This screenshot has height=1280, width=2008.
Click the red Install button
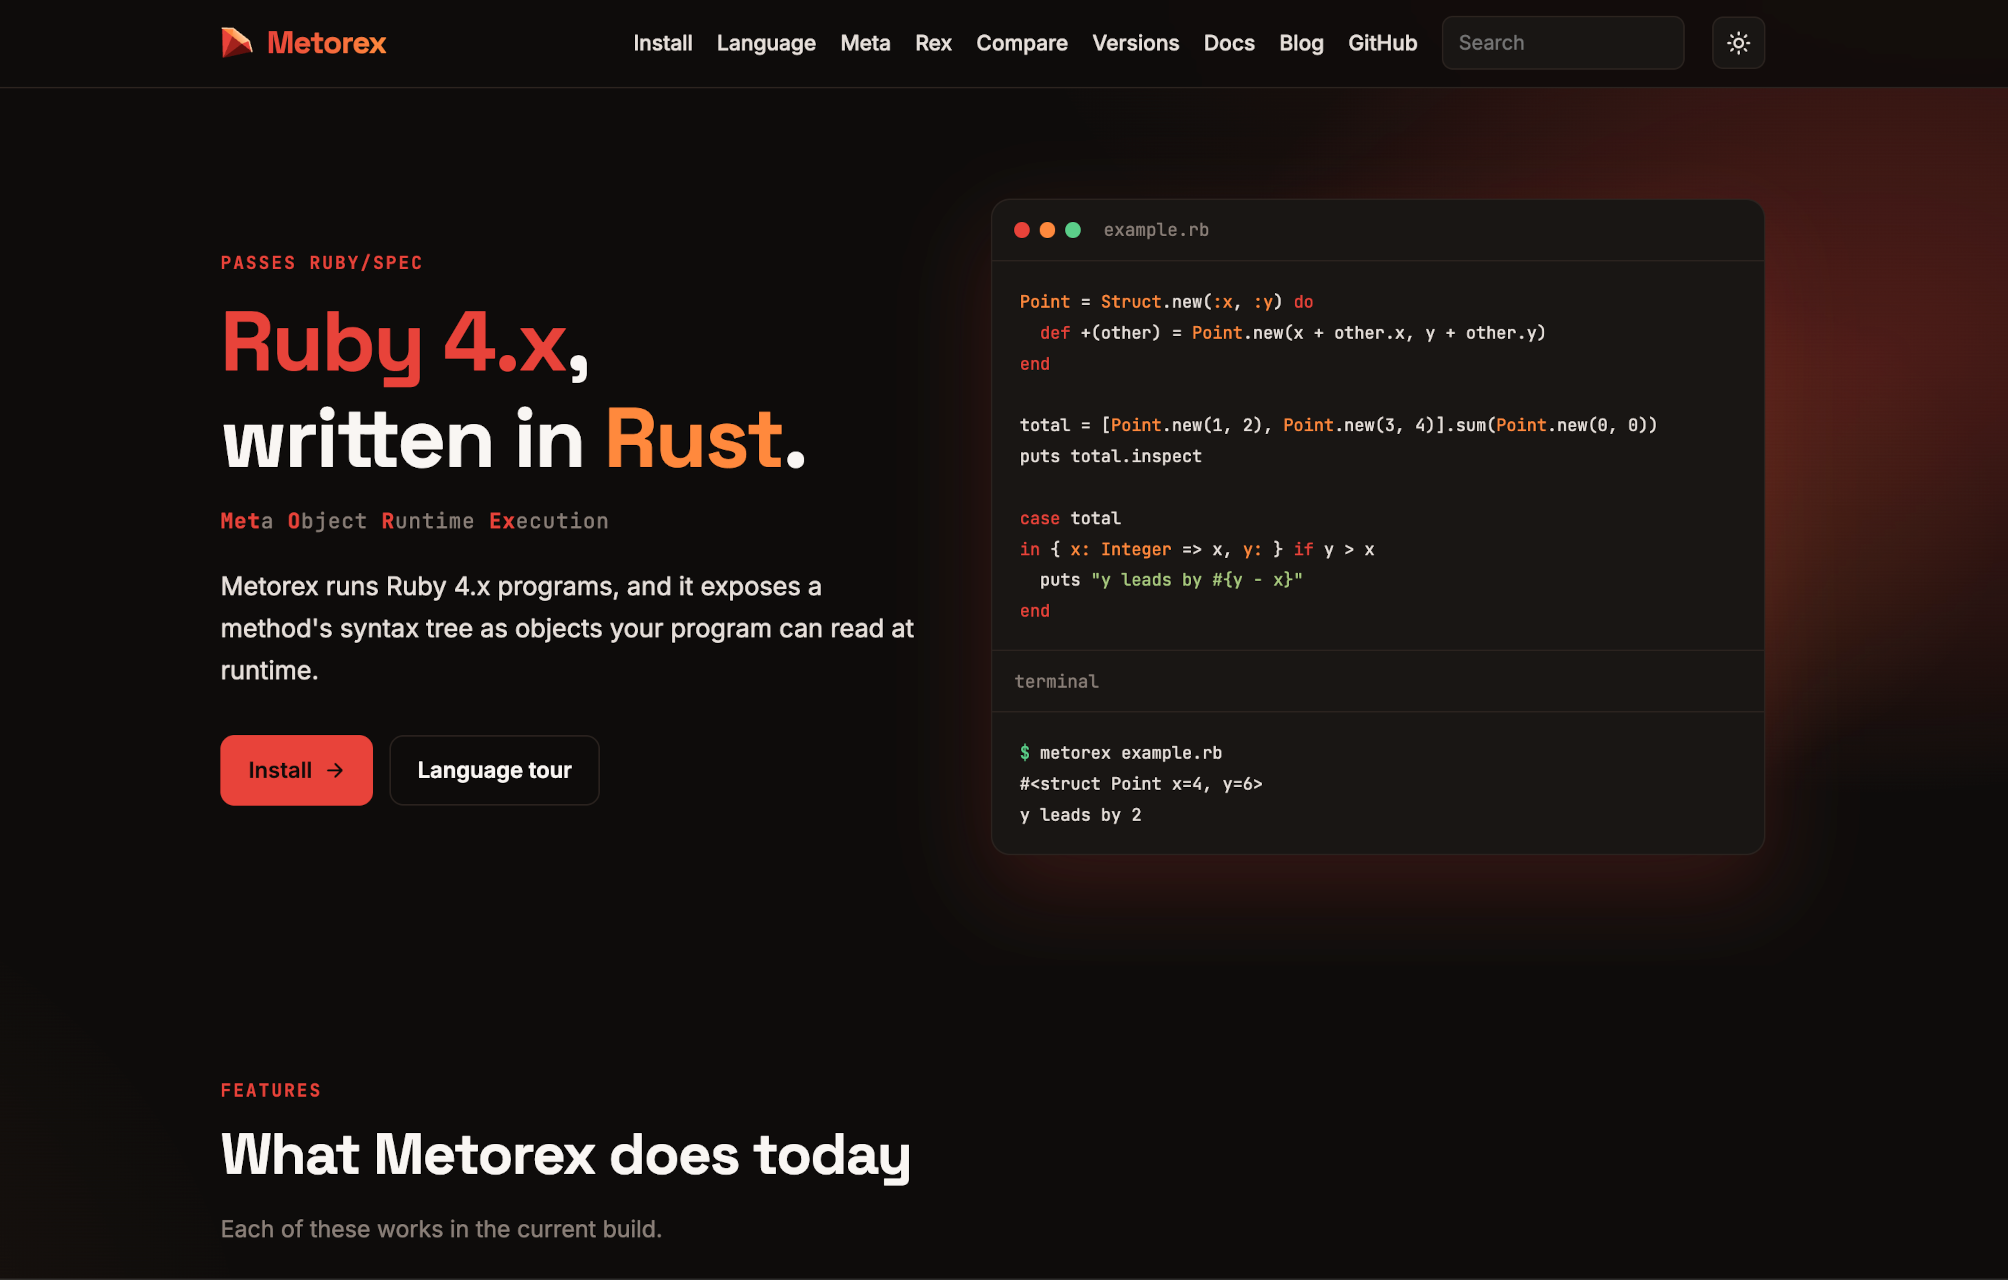[297, 770]
